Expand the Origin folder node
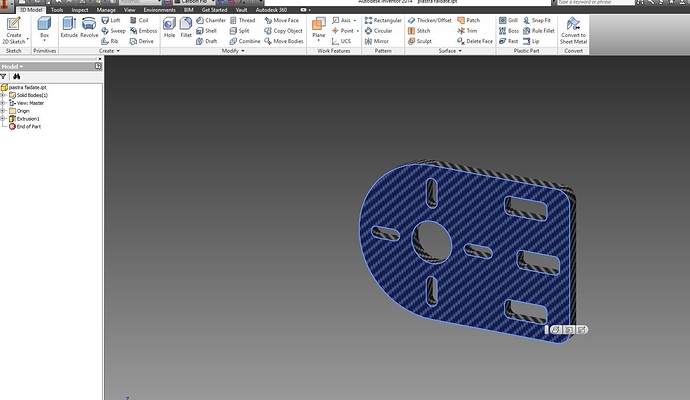This screenshot has width=690, height=400. (4, 111)
